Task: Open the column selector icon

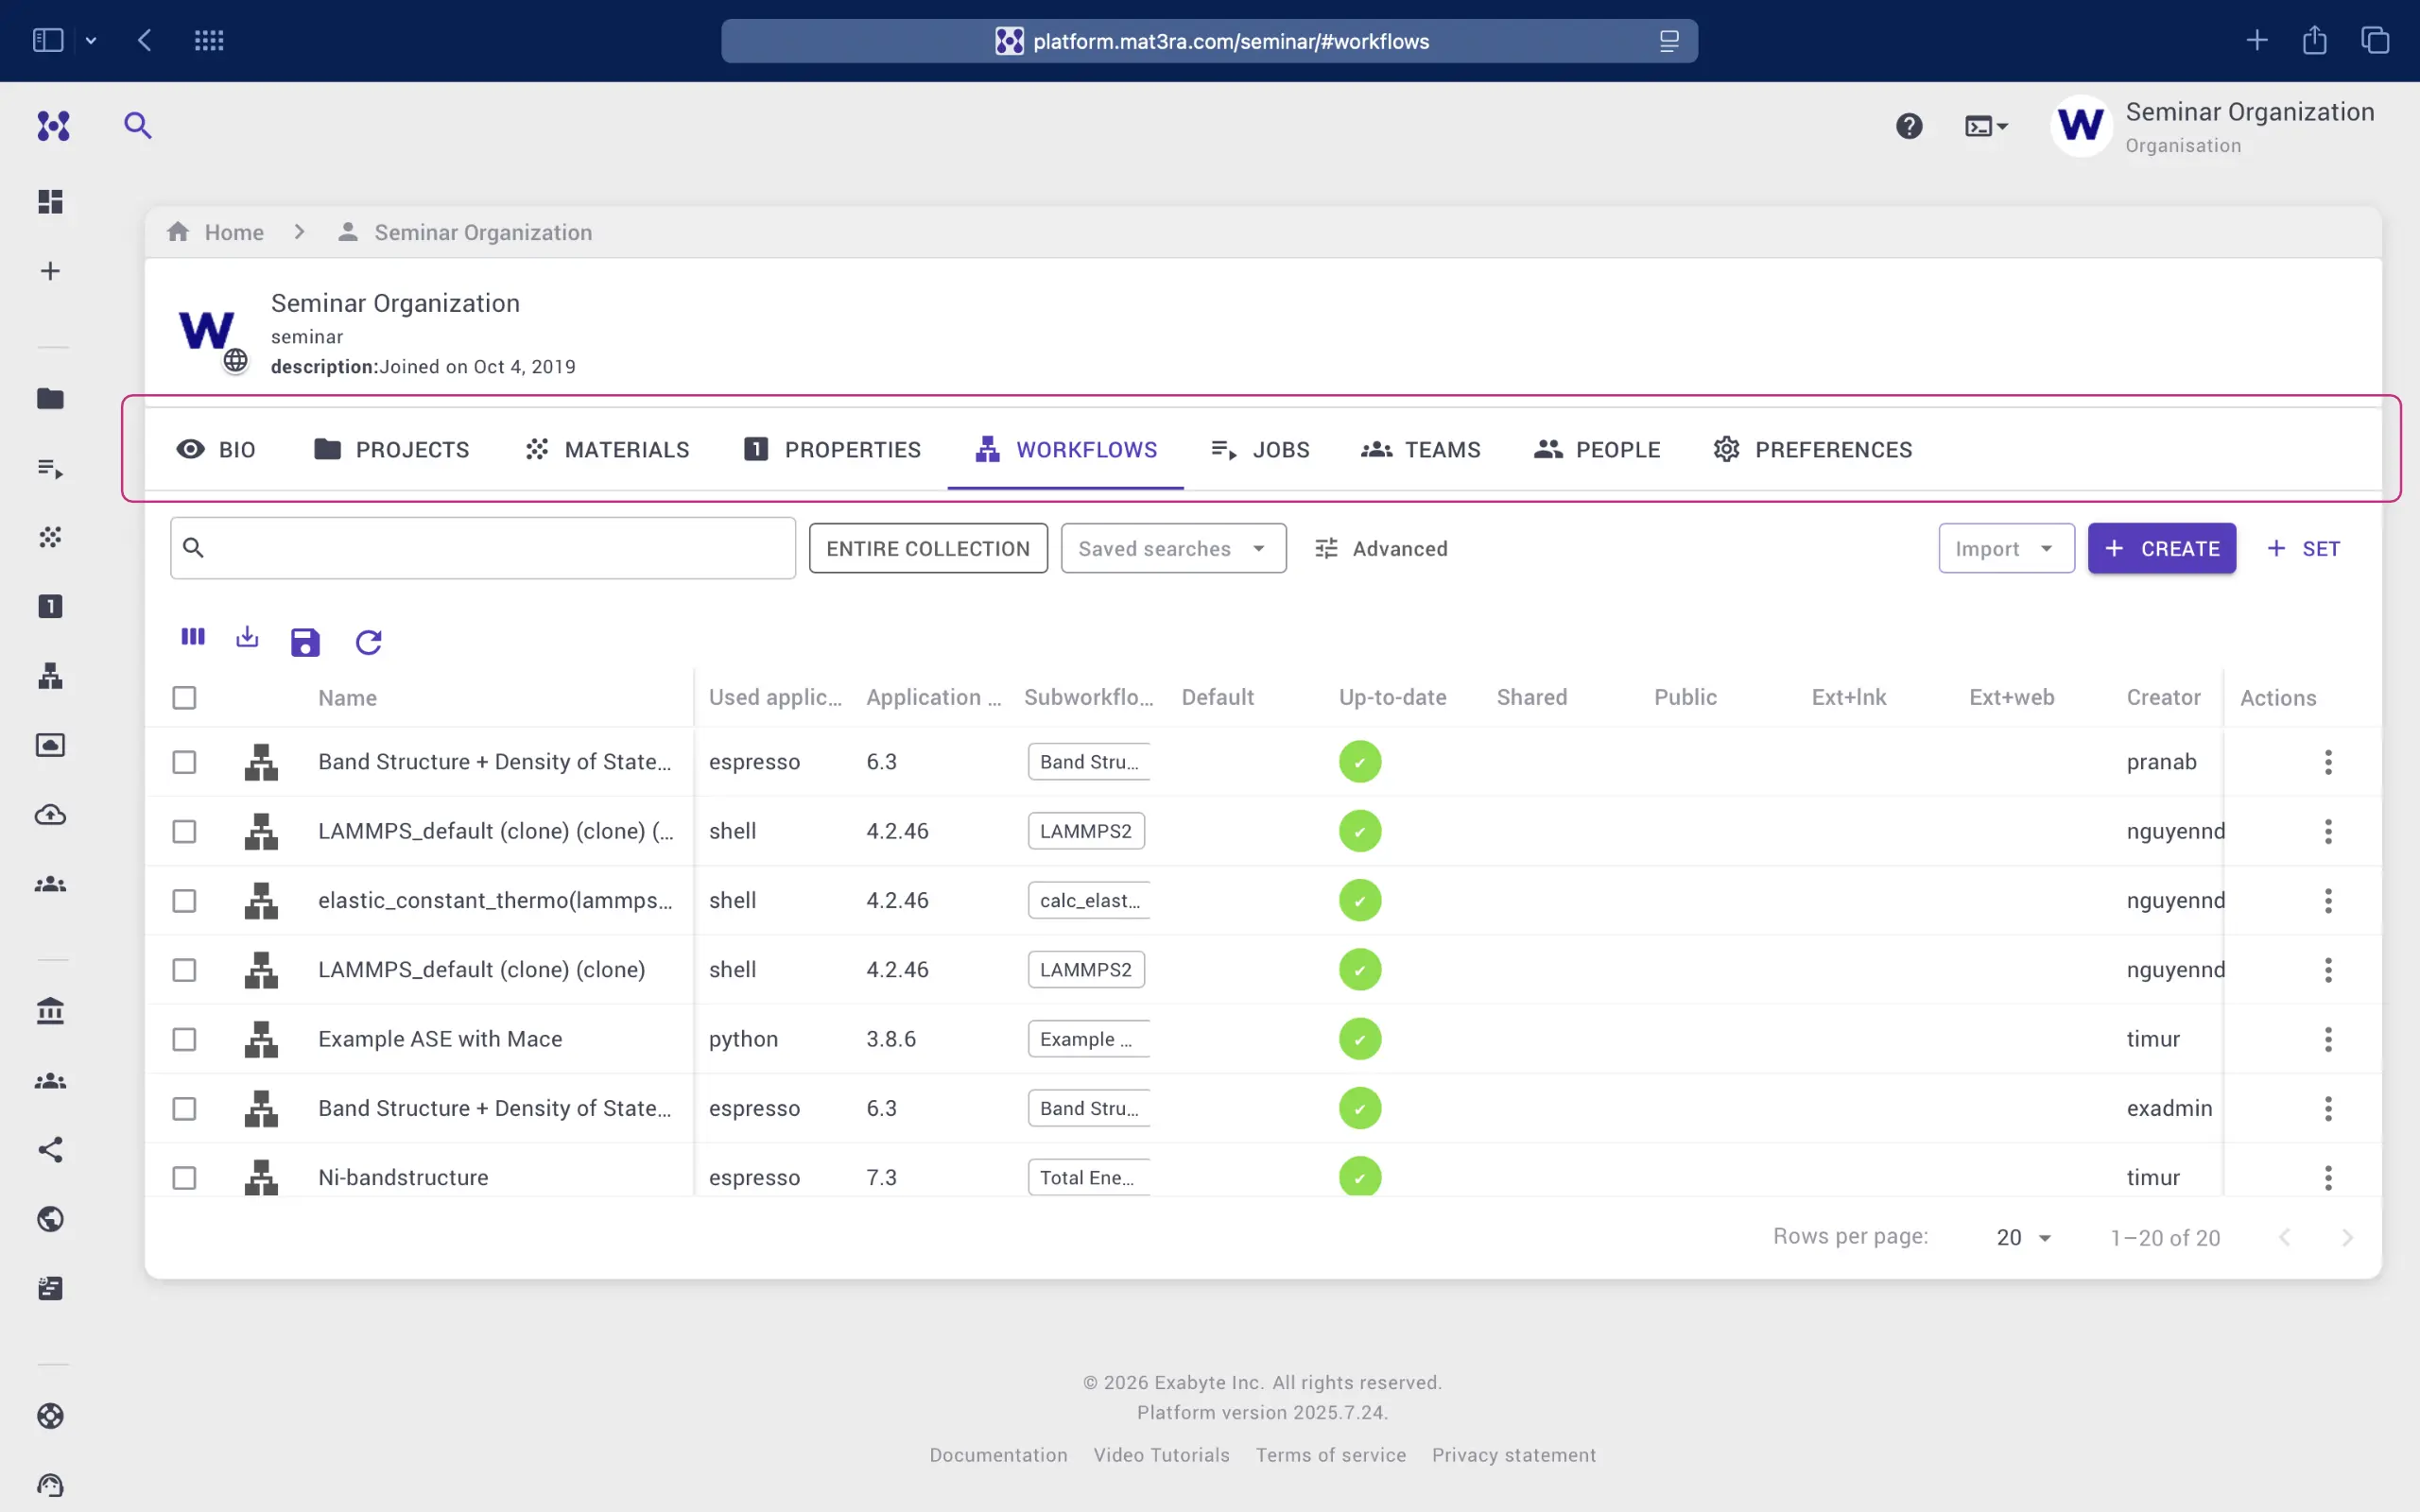Action: pos(193,637)
